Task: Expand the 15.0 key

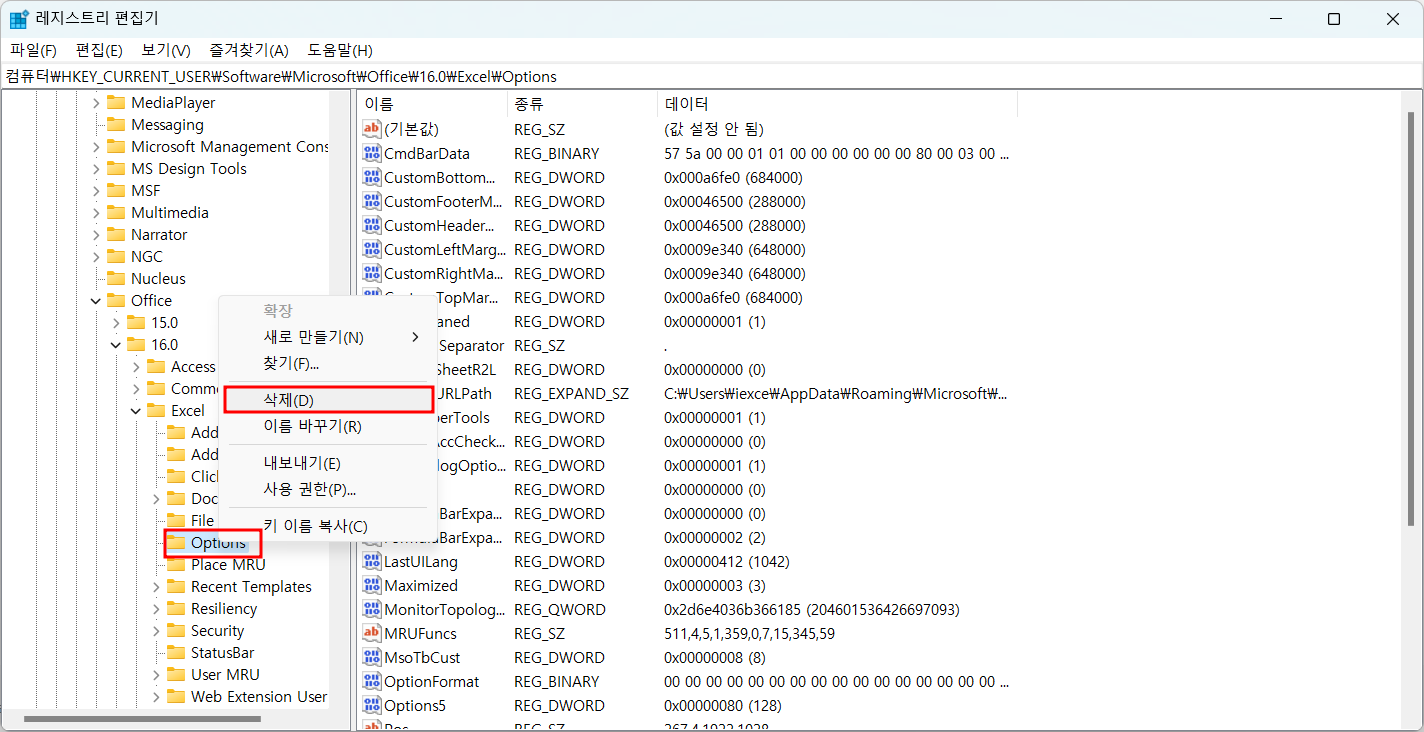Action: tap(116, 323)
